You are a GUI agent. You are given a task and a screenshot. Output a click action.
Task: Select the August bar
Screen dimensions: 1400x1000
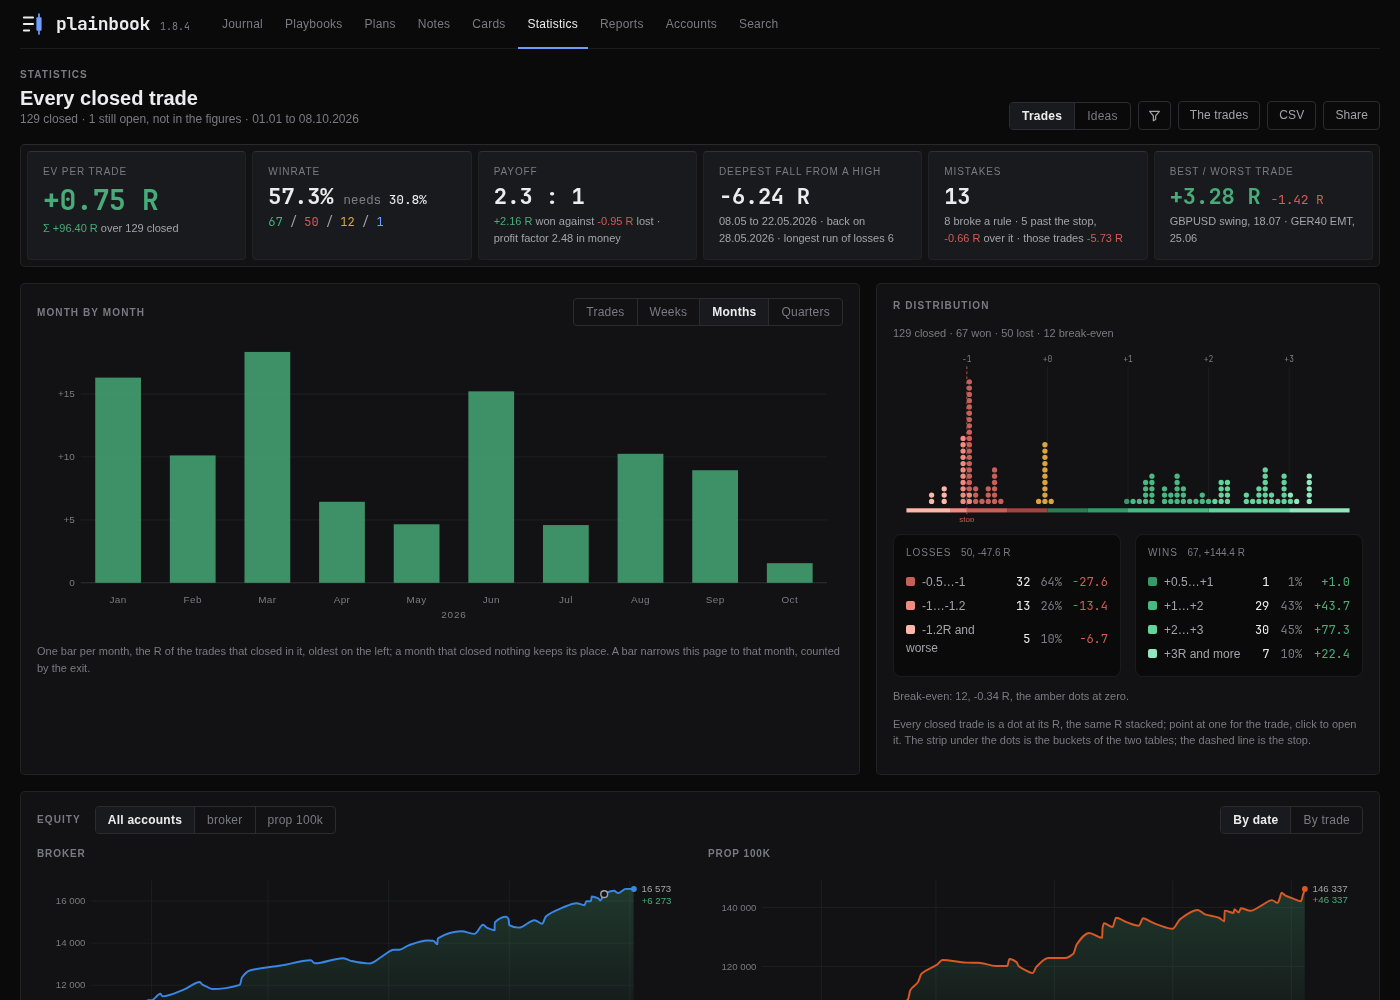[x=640, y=518]
